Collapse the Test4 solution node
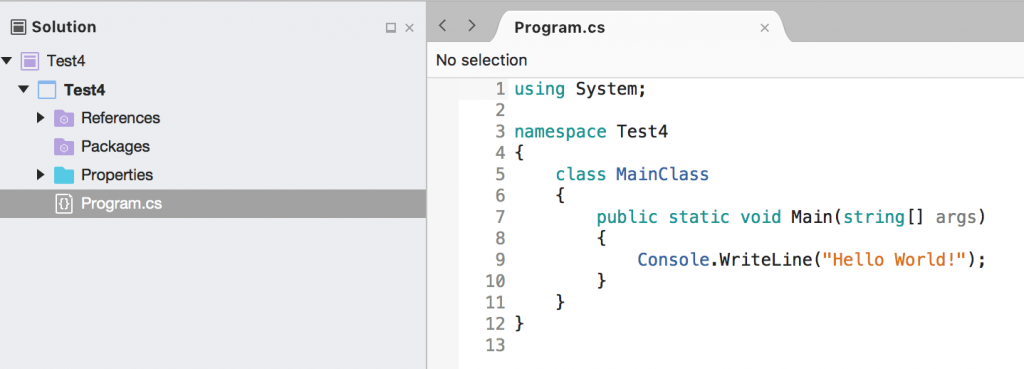The image size is (1024, 369). coord(7,61)
